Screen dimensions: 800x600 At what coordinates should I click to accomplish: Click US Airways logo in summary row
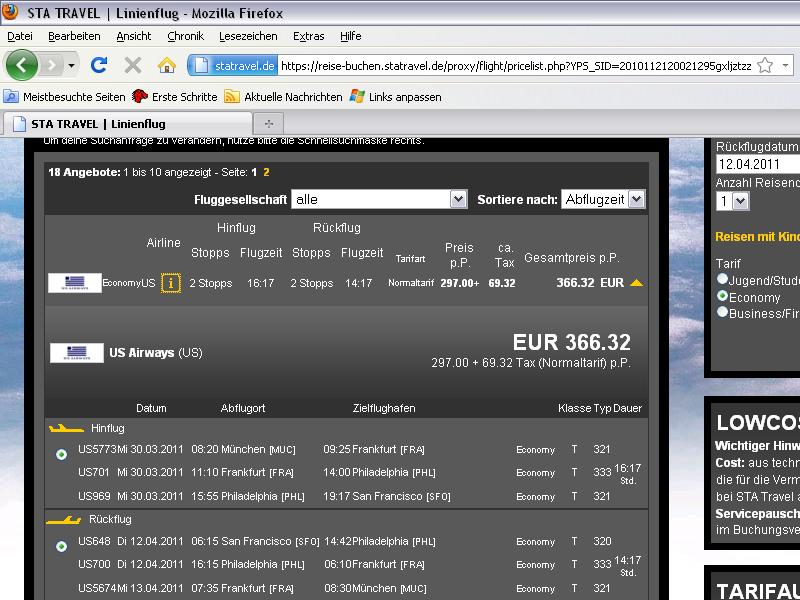click(75, 283)
